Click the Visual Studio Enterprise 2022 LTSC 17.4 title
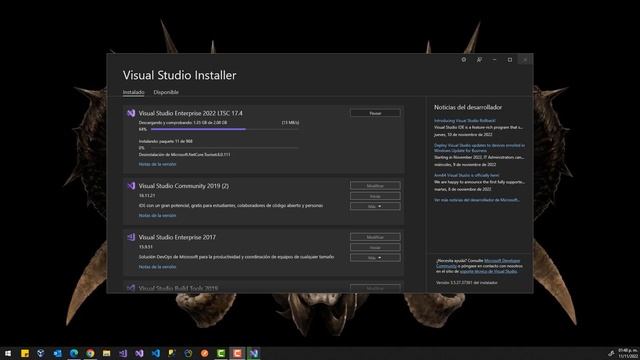The height and width of the screenshot is (360, 640). (x=191, y=113)
